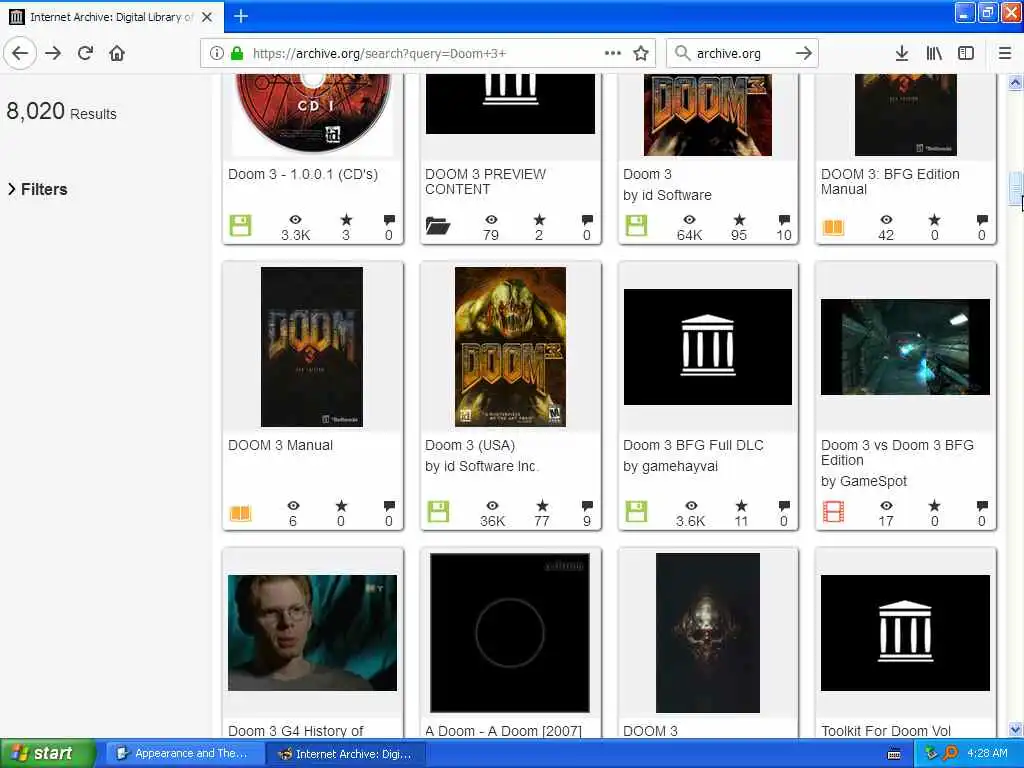Bookmark this page with the star
The image size is (1024, 768).
641,53
